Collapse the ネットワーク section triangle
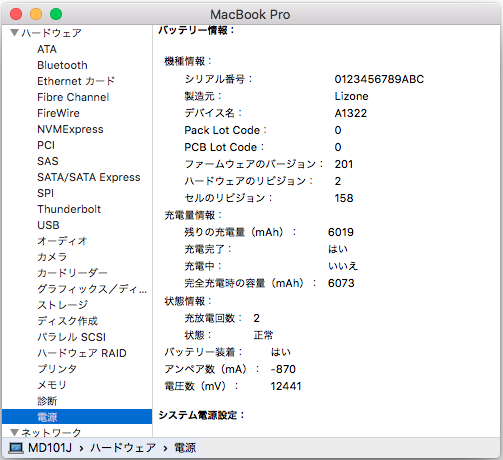The width and height of the screenshot is (503, 460). pyautogui.click(x=14, y=432)
